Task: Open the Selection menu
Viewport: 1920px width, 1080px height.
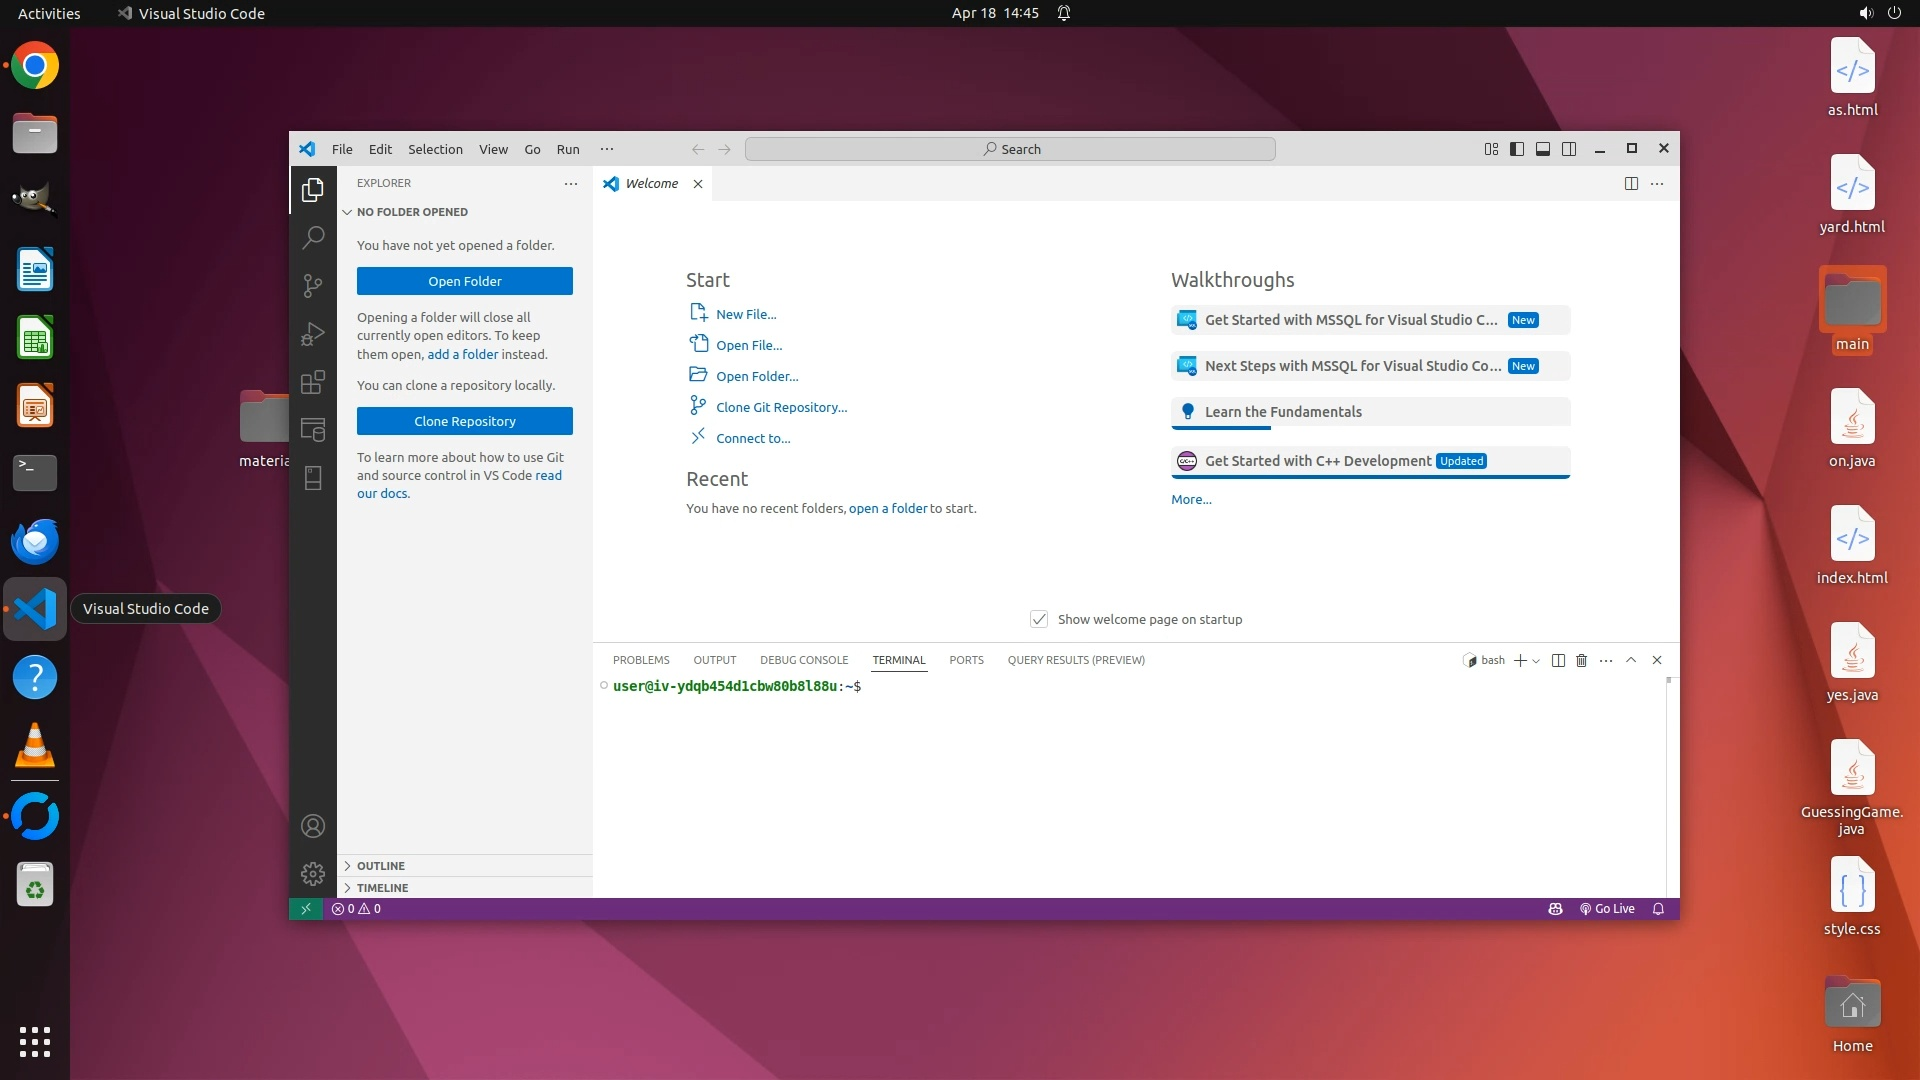Action: tap(435, 149)
